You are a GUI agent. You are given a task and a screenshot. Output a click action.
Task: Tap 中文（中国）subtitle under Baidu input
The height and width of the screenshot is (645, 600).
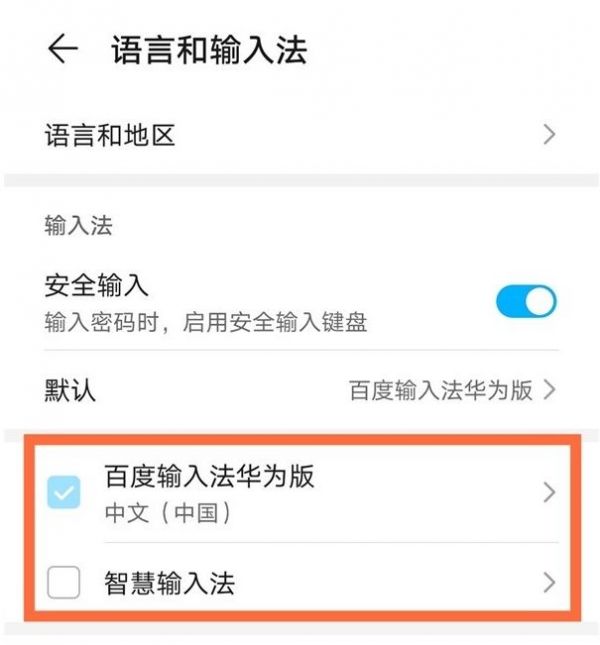click(x=168, y=513)
